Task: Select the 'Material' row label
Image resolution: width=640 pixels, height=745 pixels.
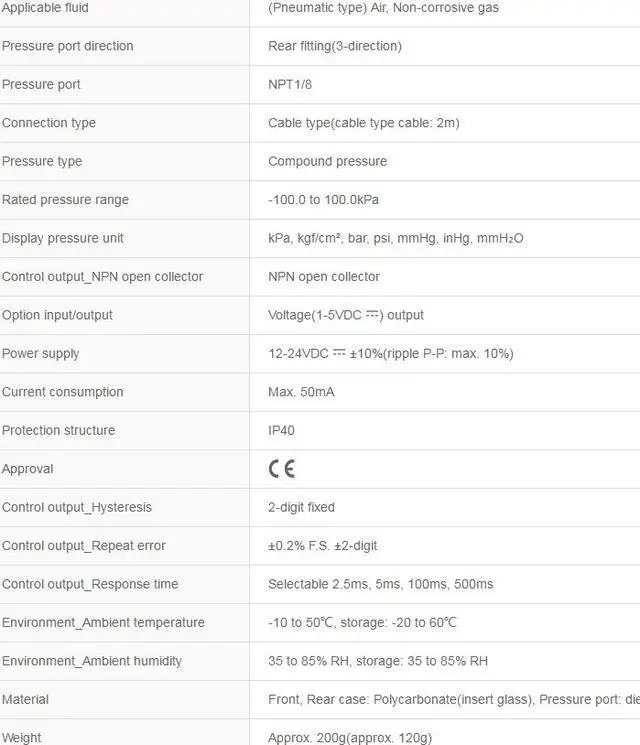Action: pos(25,699)
